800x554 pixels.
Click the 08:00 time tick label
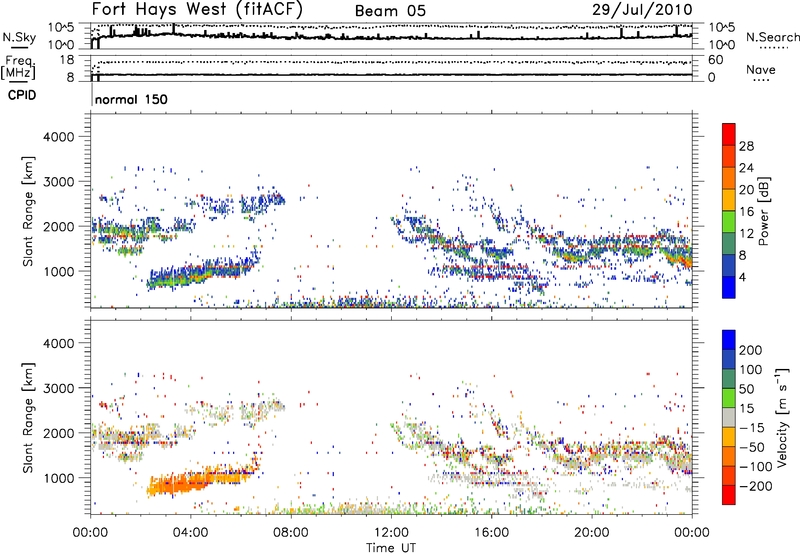291,533
